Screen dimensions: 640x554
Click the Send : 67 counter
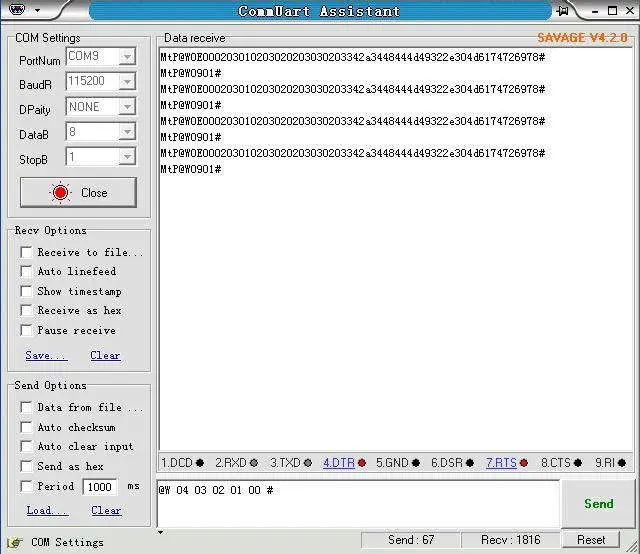(411, 540)
